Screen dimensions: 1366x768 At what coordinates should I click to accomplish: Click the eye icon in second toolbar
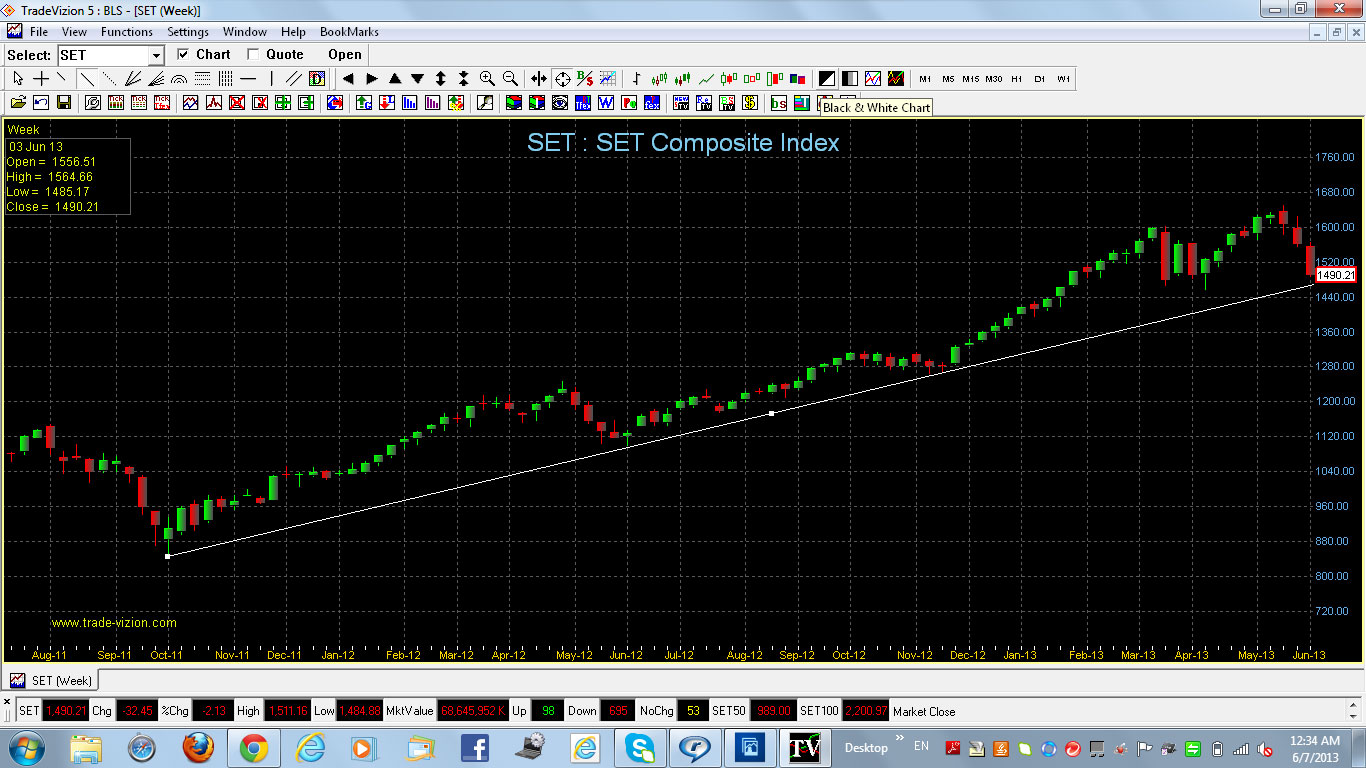(x=560, y=102)
